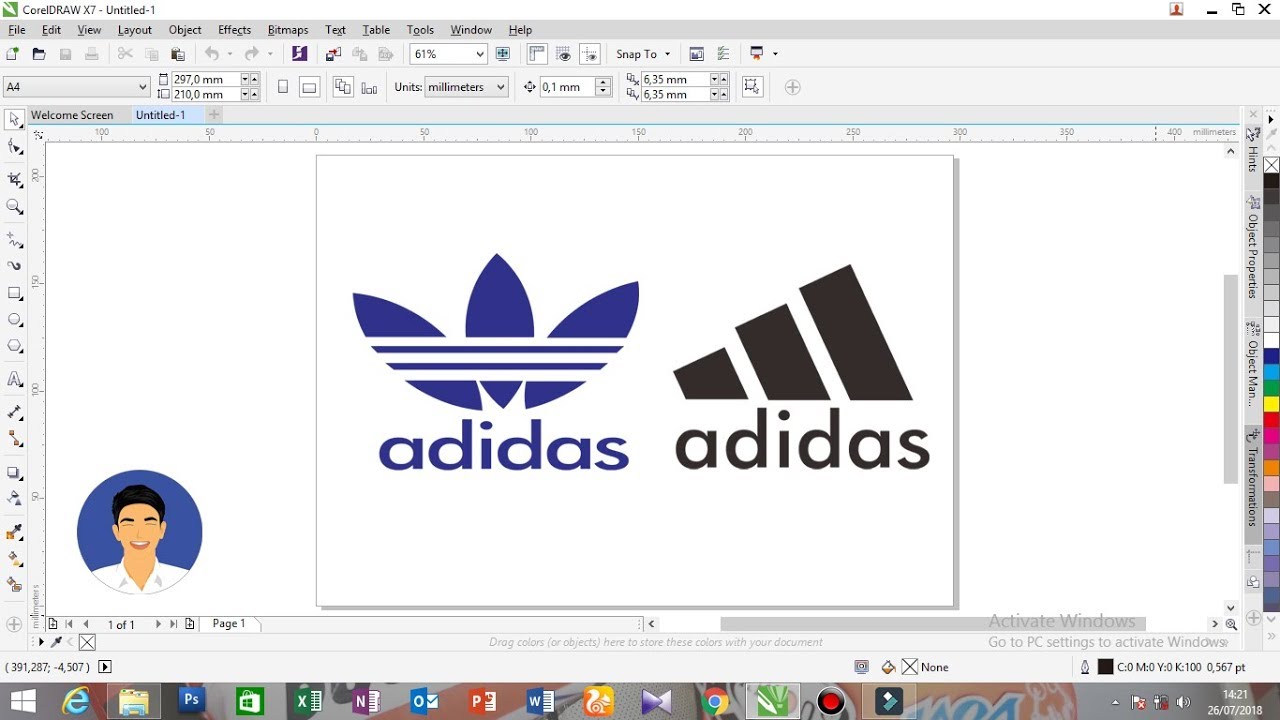Open Object Properties docker tab
This screenshot has height=720, width=1280.
tap(1253, 248)
